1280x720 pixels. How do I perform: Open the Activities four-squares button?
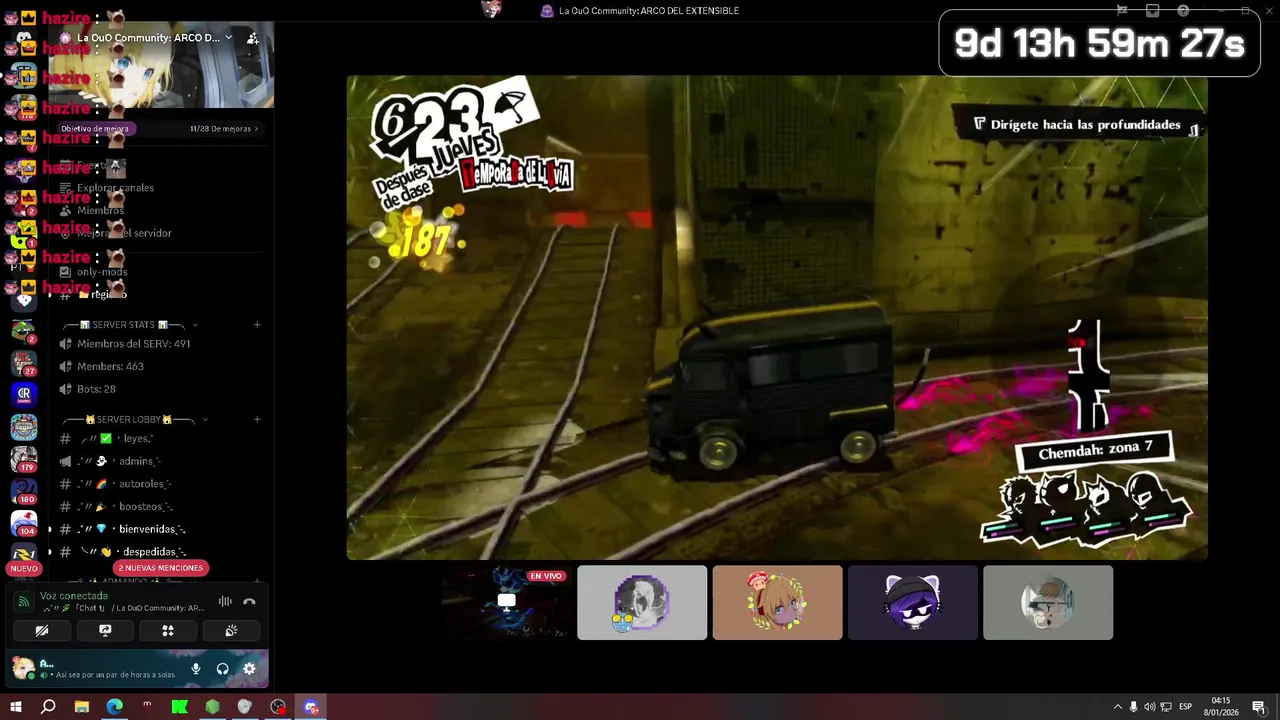point(168,631)
